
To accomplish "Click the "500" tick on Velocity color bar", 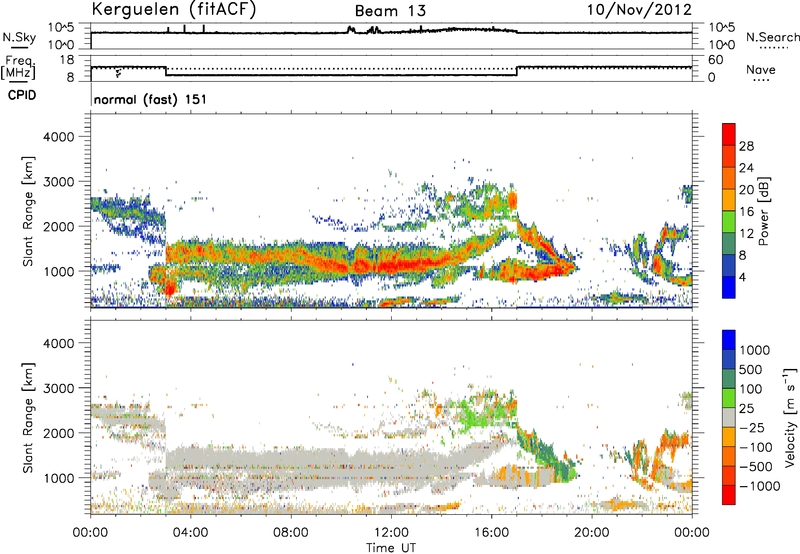I will pyautogui.click(x=751, y=369).
